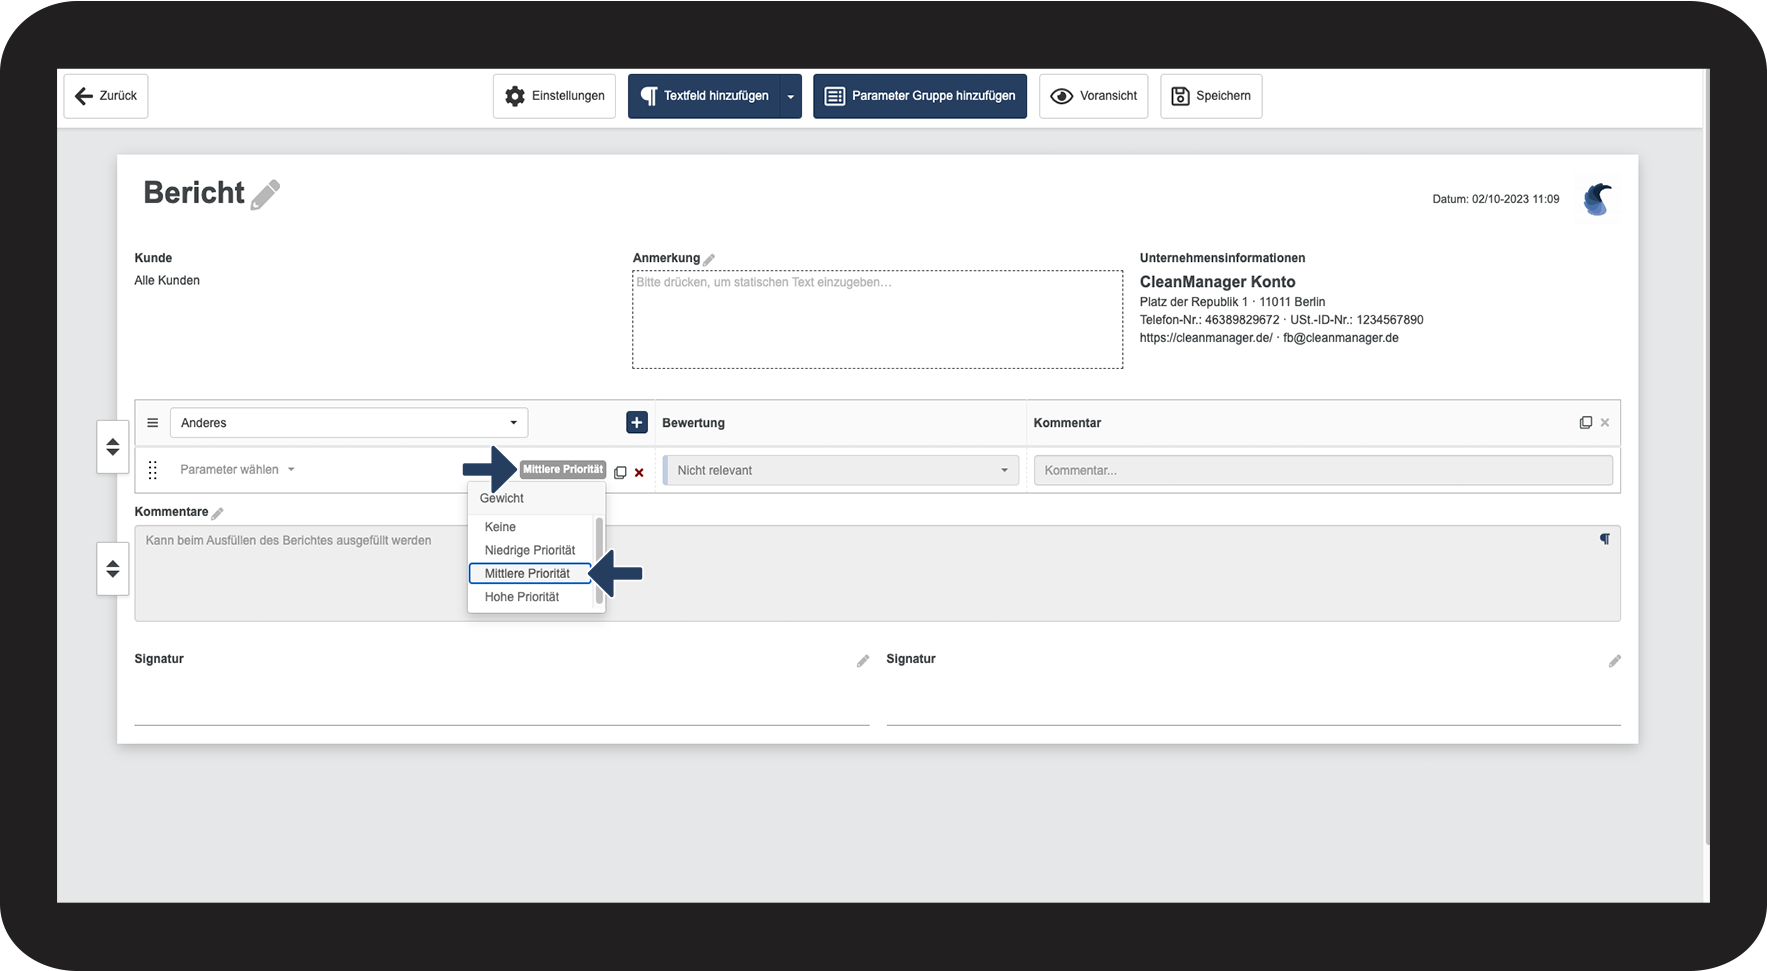The width and height of the screenshot is (1767, 971).
Task: Choose Niedrige Priorität from the Gewicht menu
Action: pyautogui.click(x=531, y=550)
